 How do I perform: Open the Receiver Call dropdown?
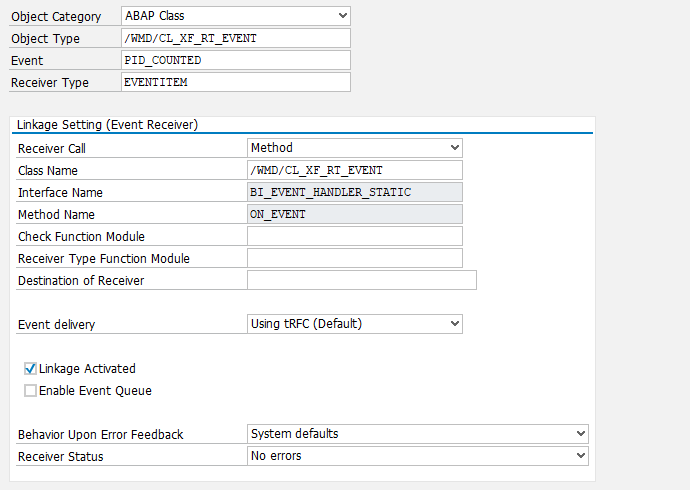pos(355,148)
